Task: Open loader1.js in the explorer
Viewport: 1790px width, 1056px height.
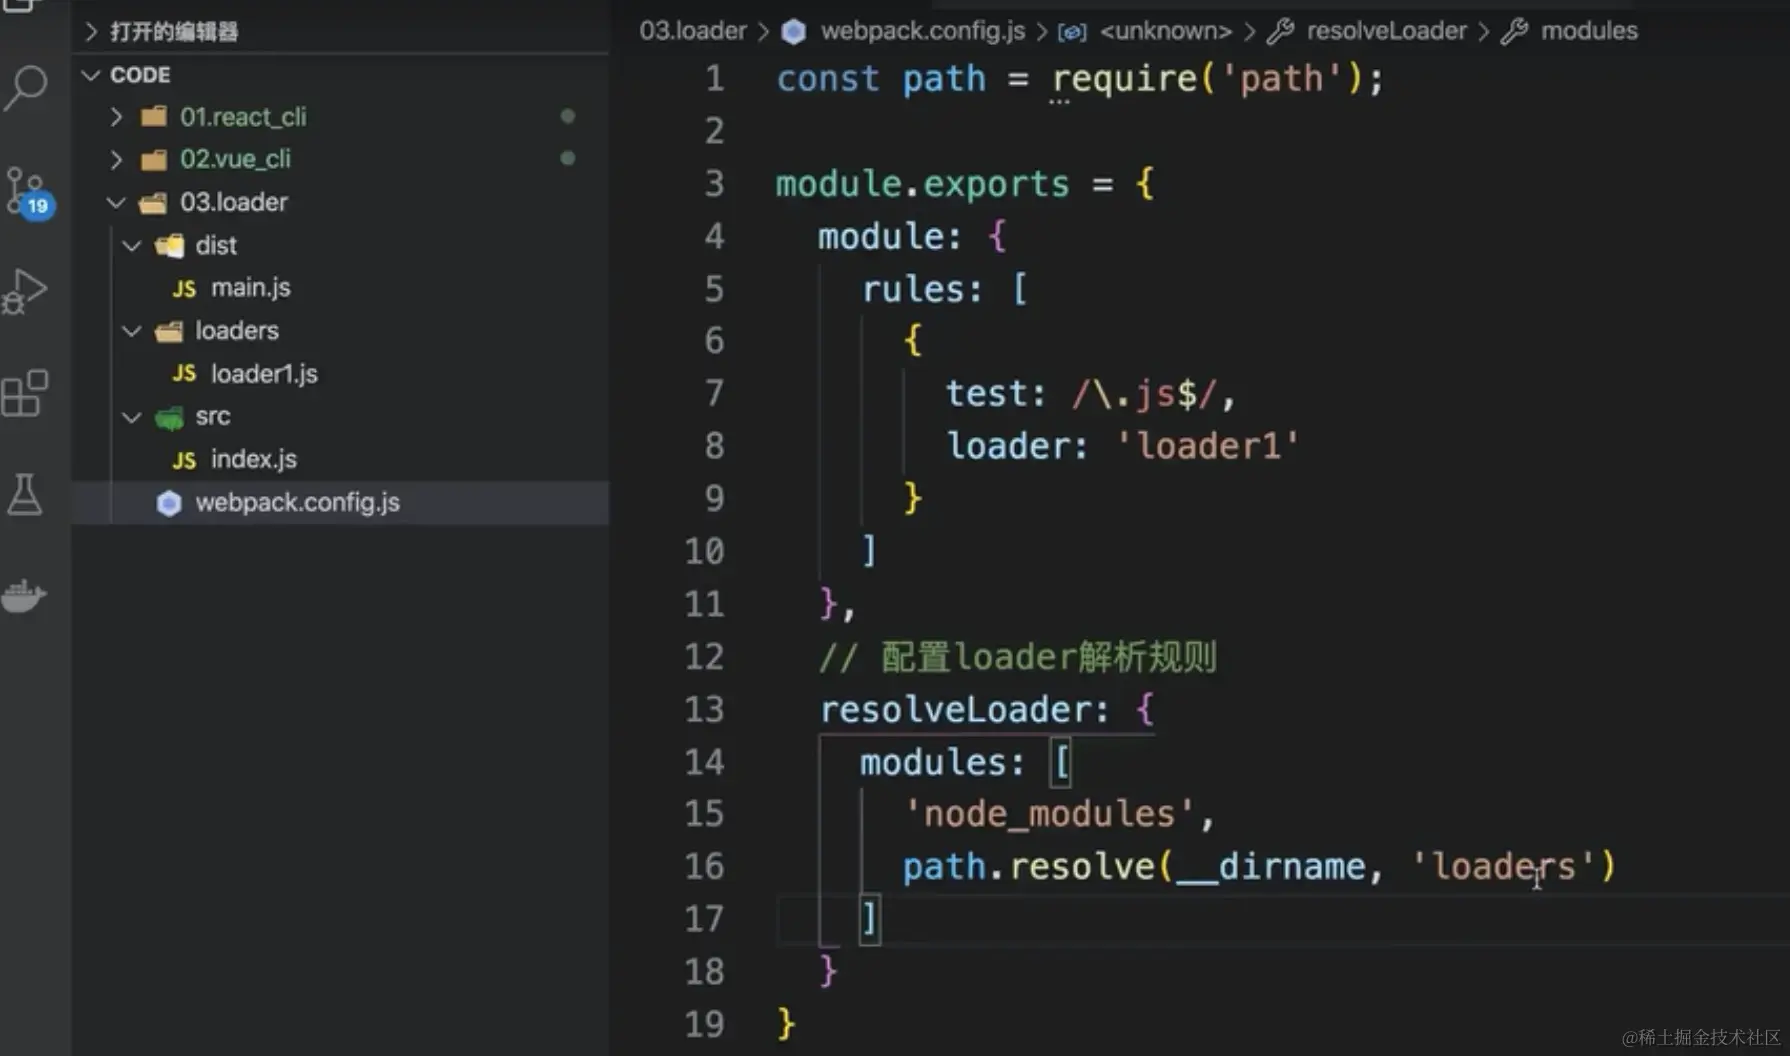Action: [x=264, y=374]
